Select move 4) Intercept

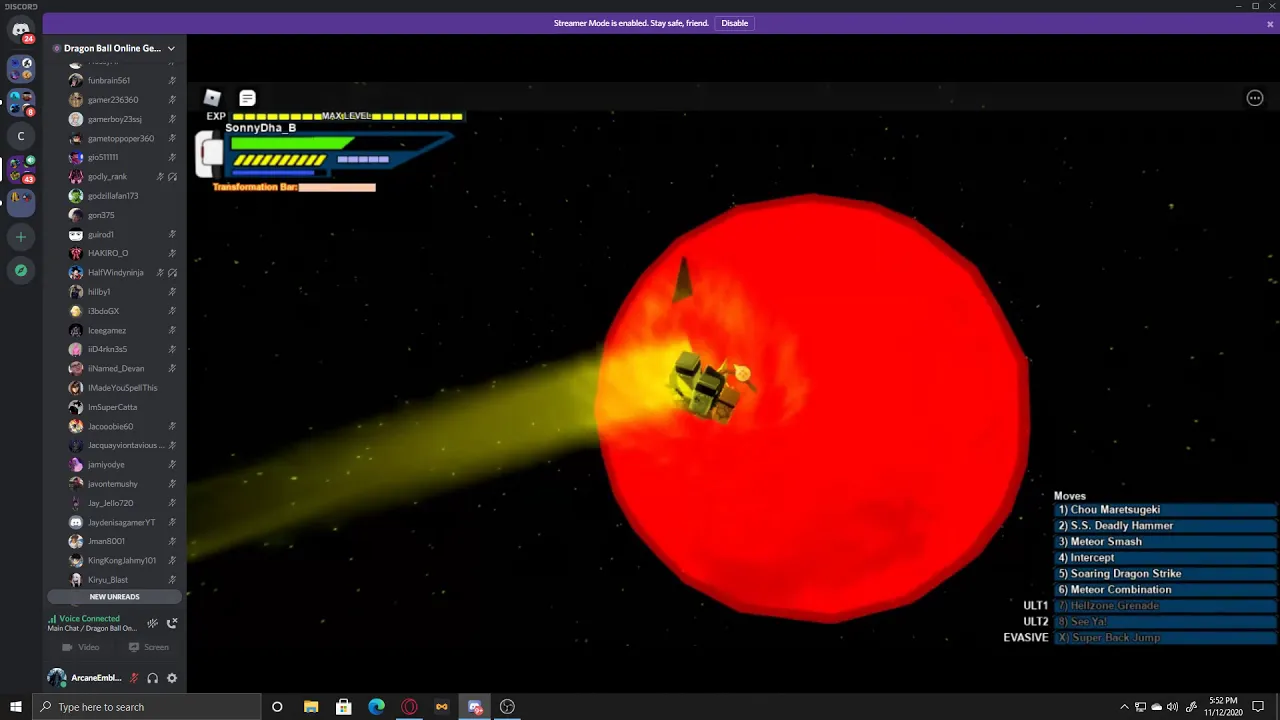(x=1165, y=558)
